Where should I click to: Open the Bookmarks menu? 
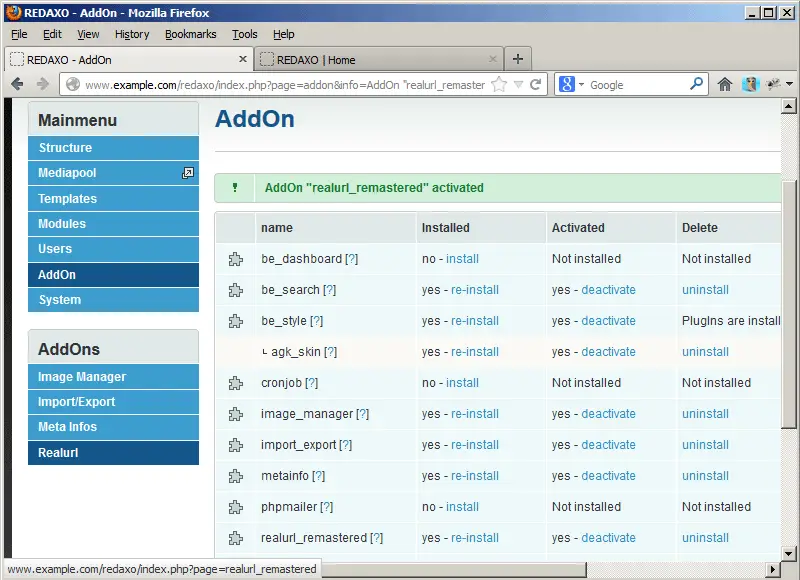tap(190, 34)
